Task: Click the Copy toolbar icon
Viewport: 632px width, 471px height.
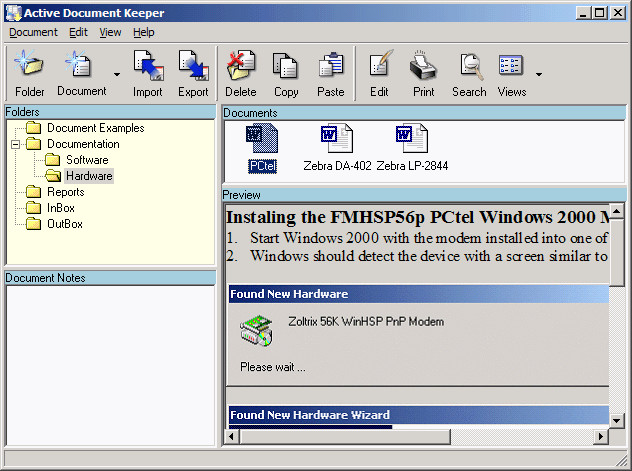Action: (x=286, y=73)
